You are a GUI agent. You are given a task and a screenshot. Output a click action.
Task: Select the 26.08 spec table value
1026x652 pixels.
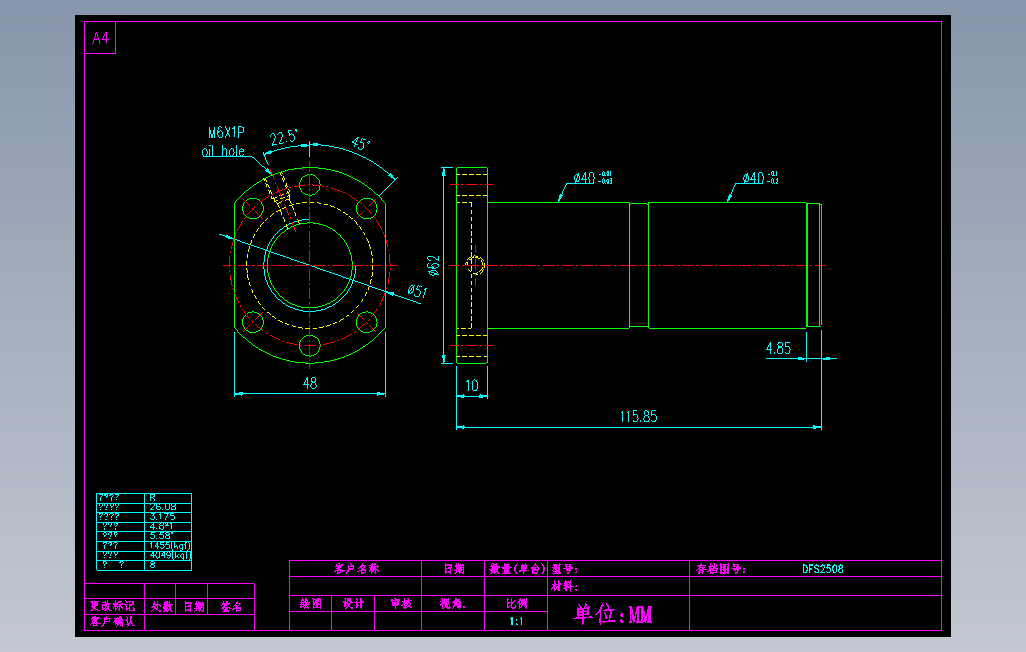(x=162, y=507)
